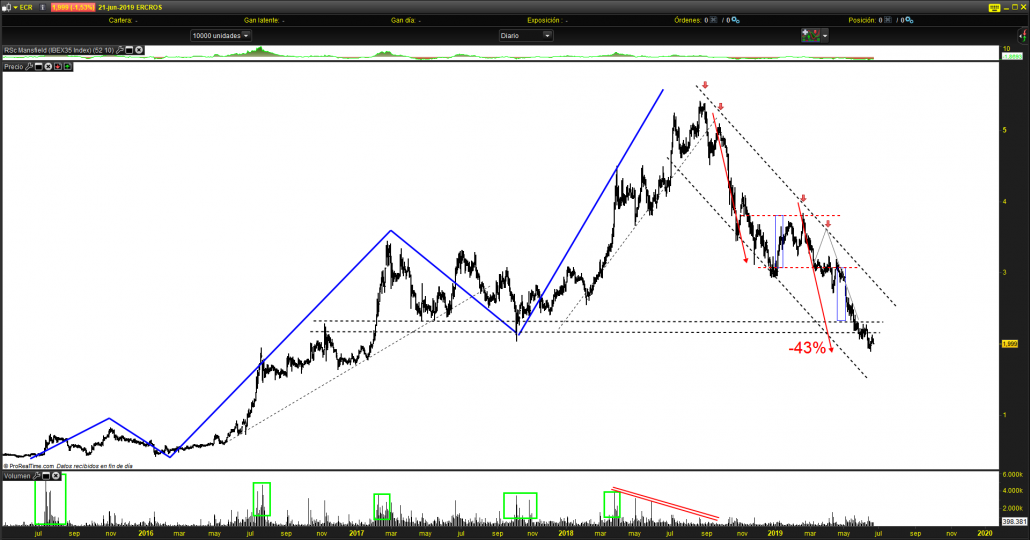The width and height of the screenshot is (1030, 540).
Task: Click the Gan día field label
Action: pyautogui.click(x=403, y=20)
